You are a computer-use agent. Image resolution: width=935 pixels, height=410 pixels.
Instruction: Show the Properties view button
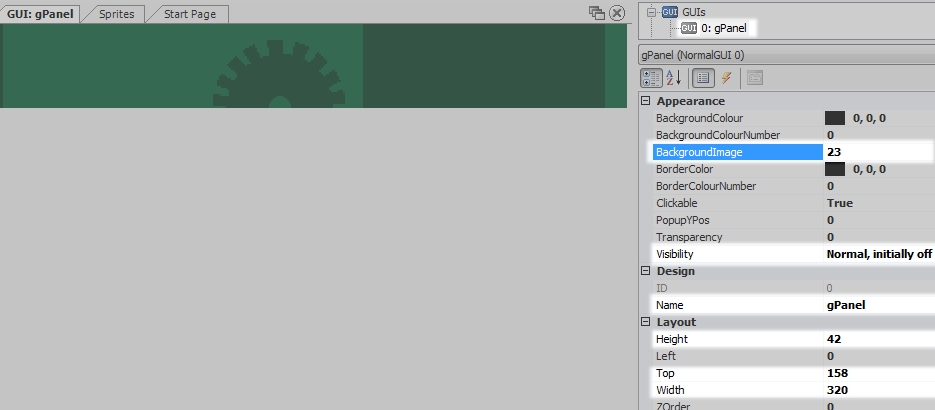(702, 78)
